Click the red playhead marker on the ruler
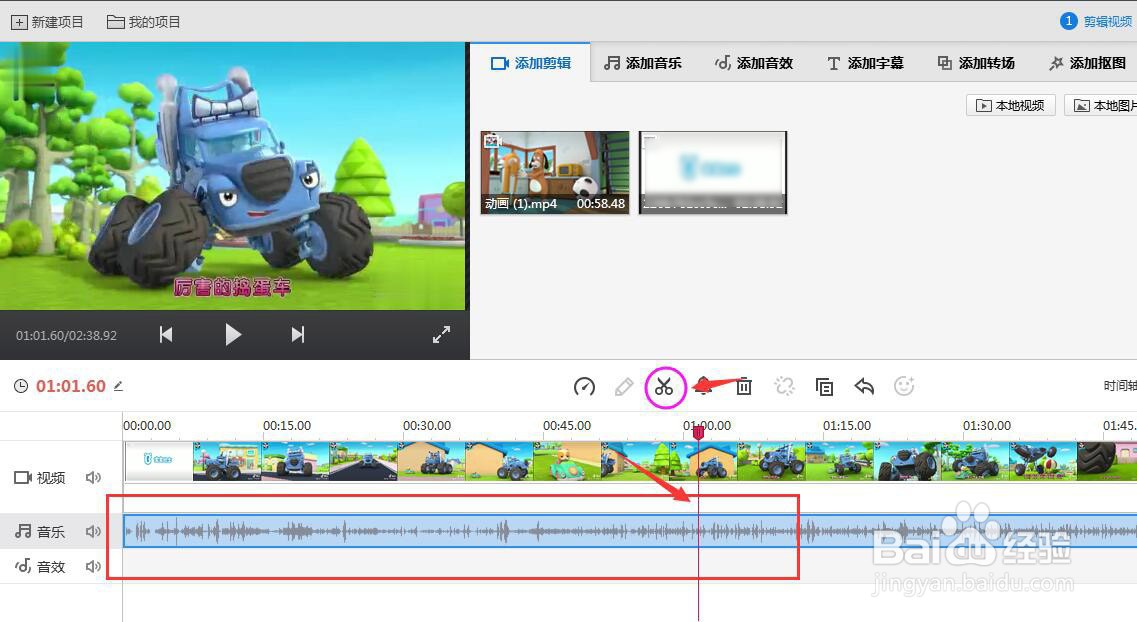 [x=698, y=433]
